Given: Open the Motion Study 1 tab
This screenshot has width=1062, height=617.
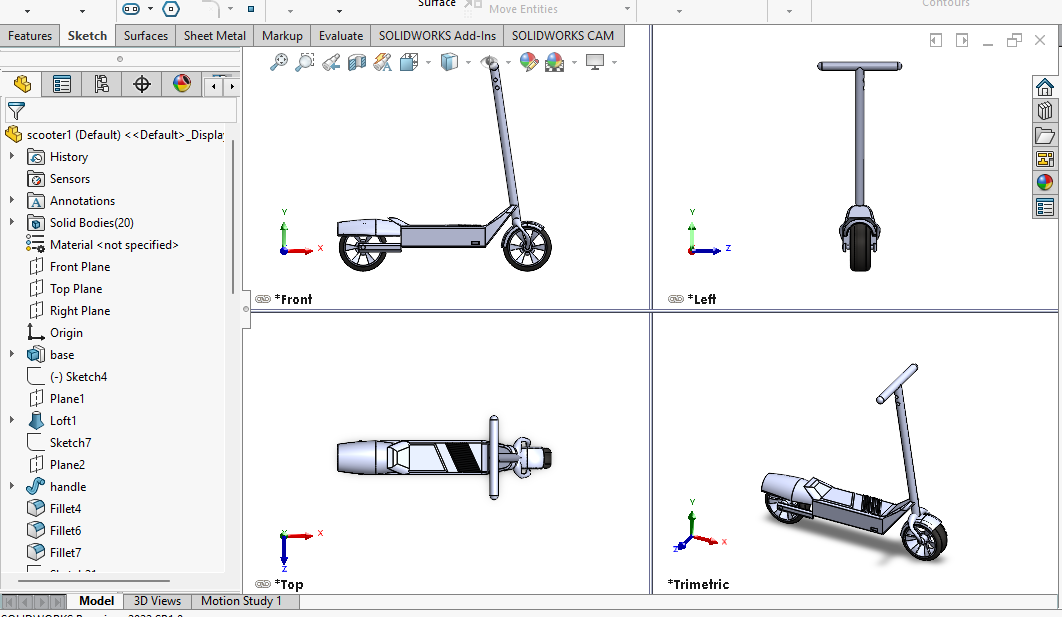Looking at the screenshot, I should pos(241,601).
